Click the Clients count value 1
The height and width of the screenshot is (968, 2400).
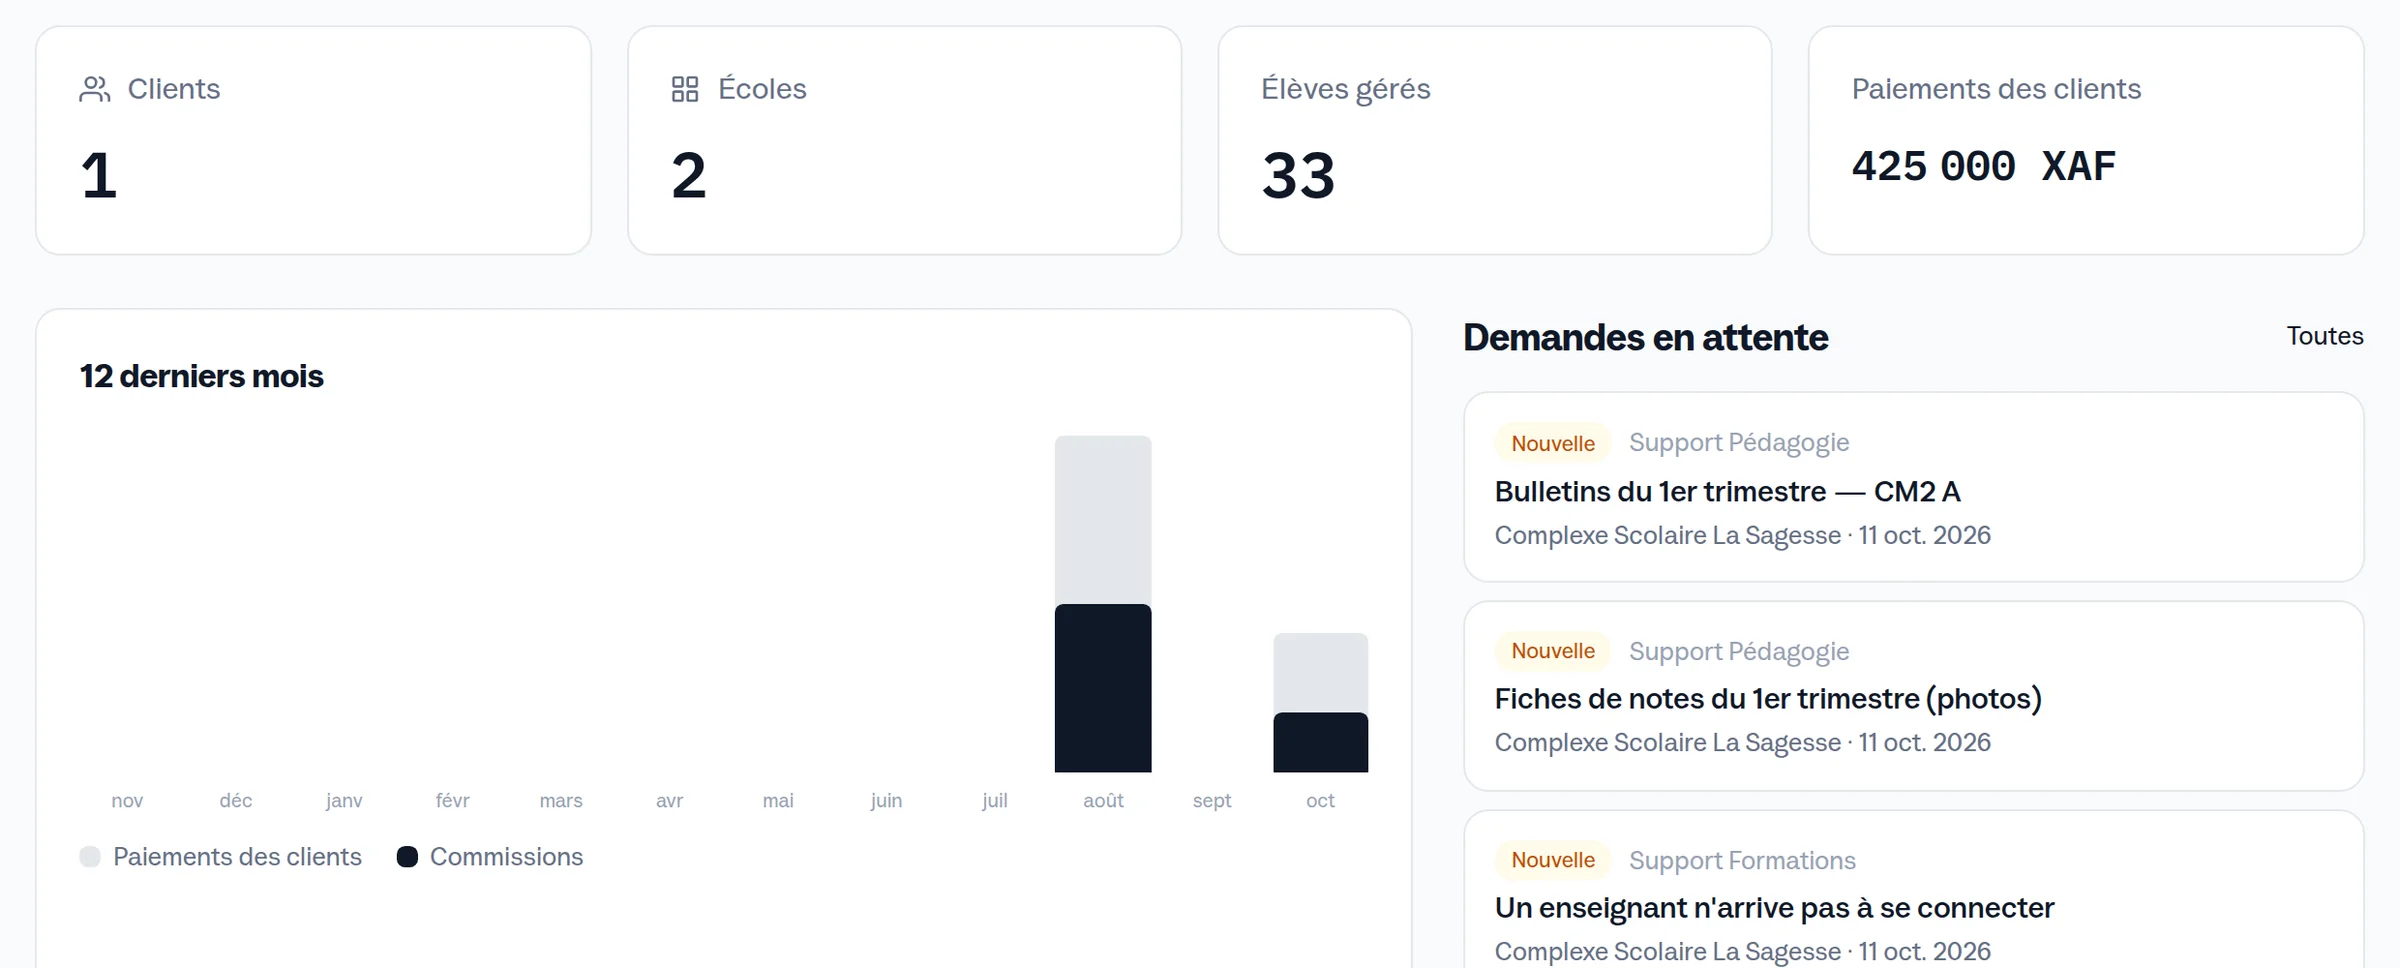click(x=99, y=176)
